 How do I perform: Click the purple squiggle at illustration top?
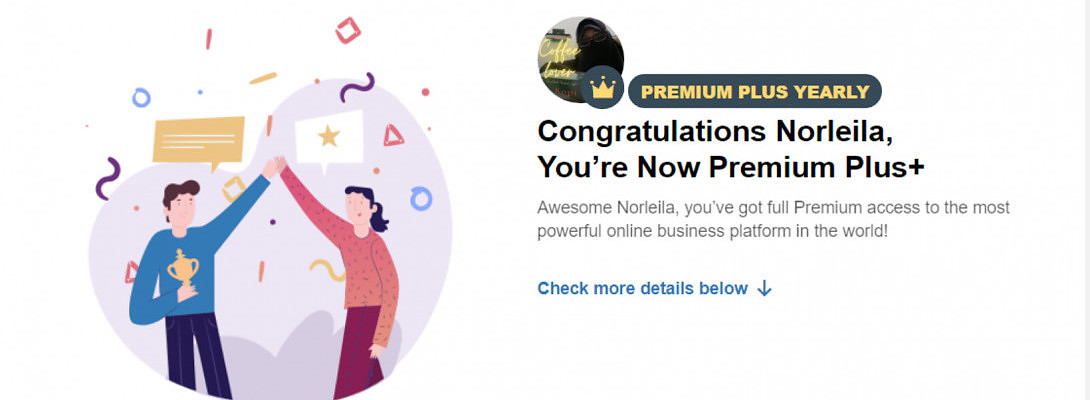[356, 88]
